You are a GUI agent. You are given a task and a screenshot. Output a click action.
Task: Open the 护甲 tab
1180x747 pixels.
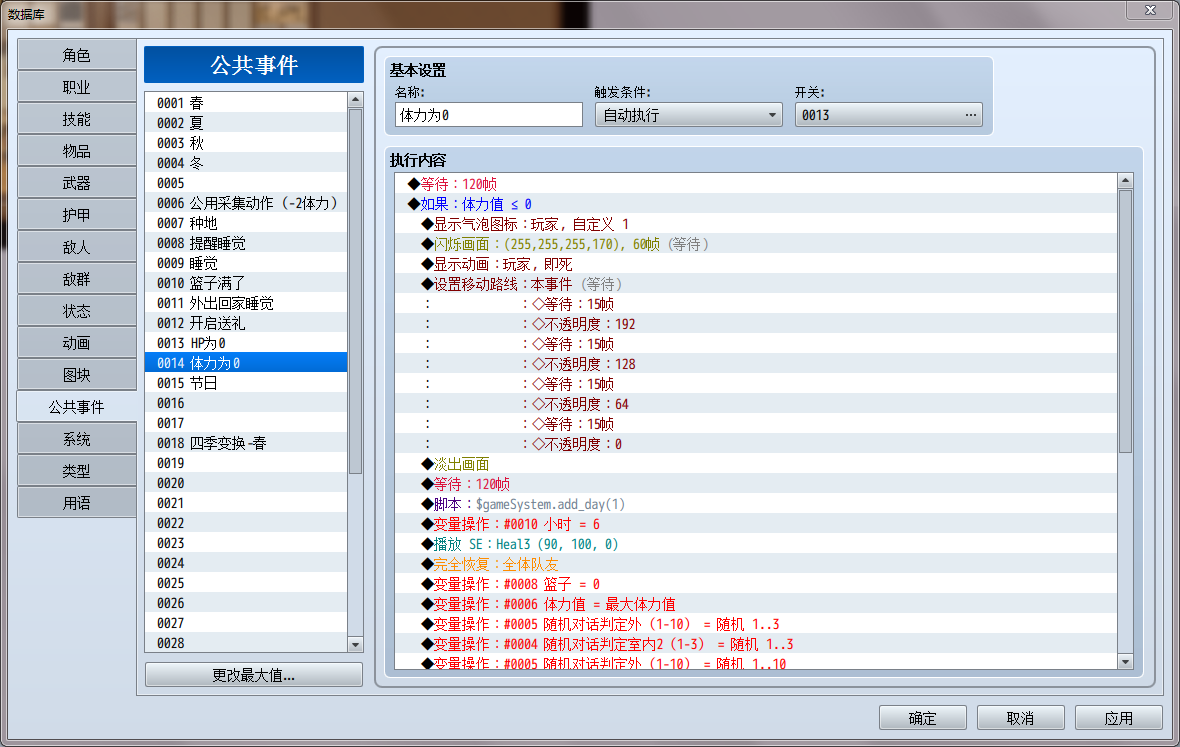tap(76, 215)
